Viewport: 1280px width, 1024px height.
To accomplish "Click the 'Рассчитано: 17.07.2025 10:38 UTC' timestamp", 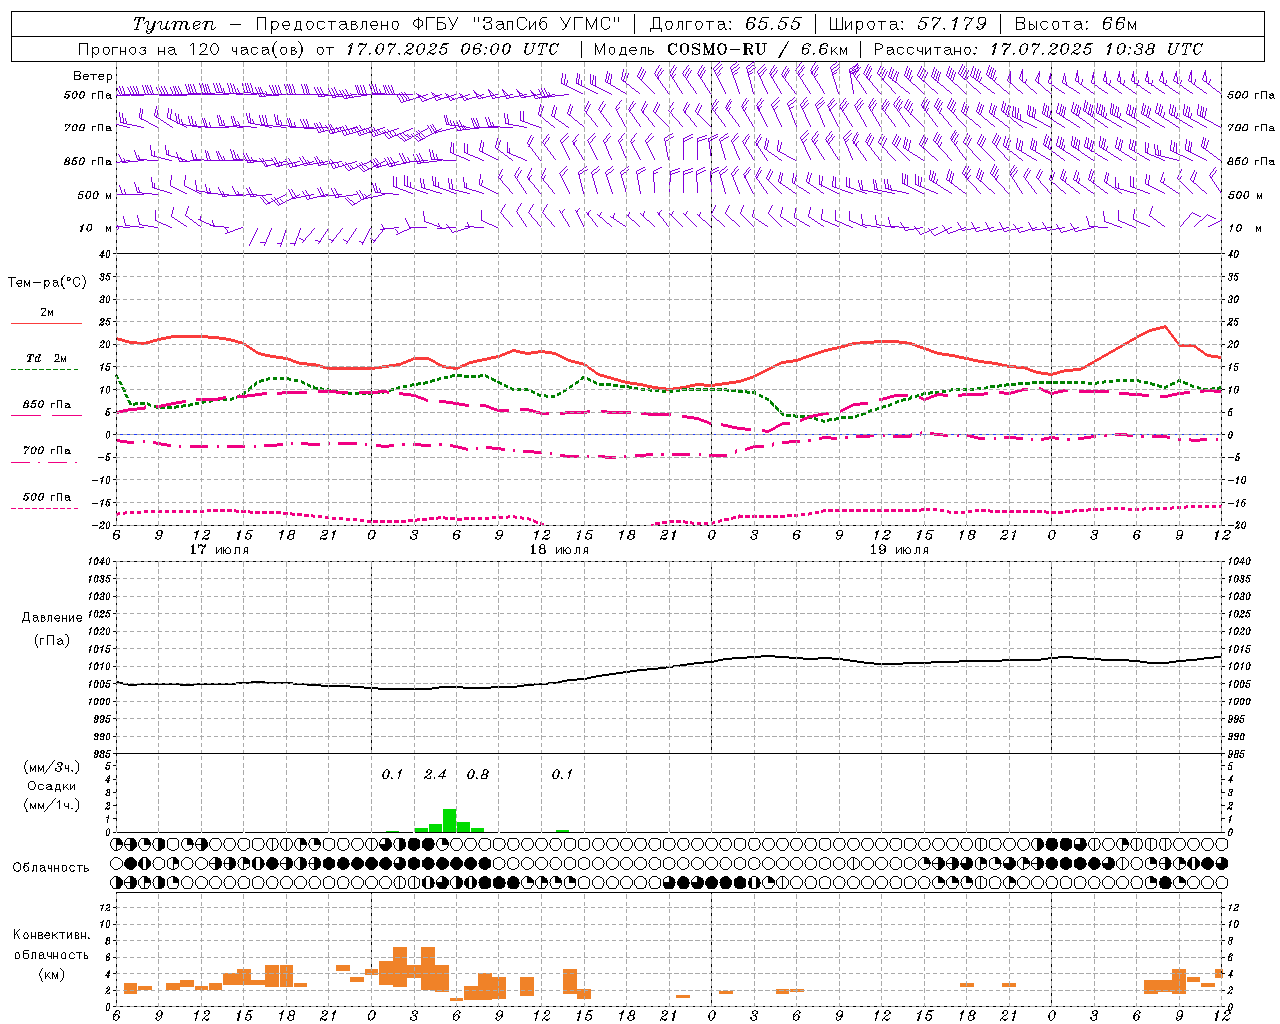I will (1038, 49).
